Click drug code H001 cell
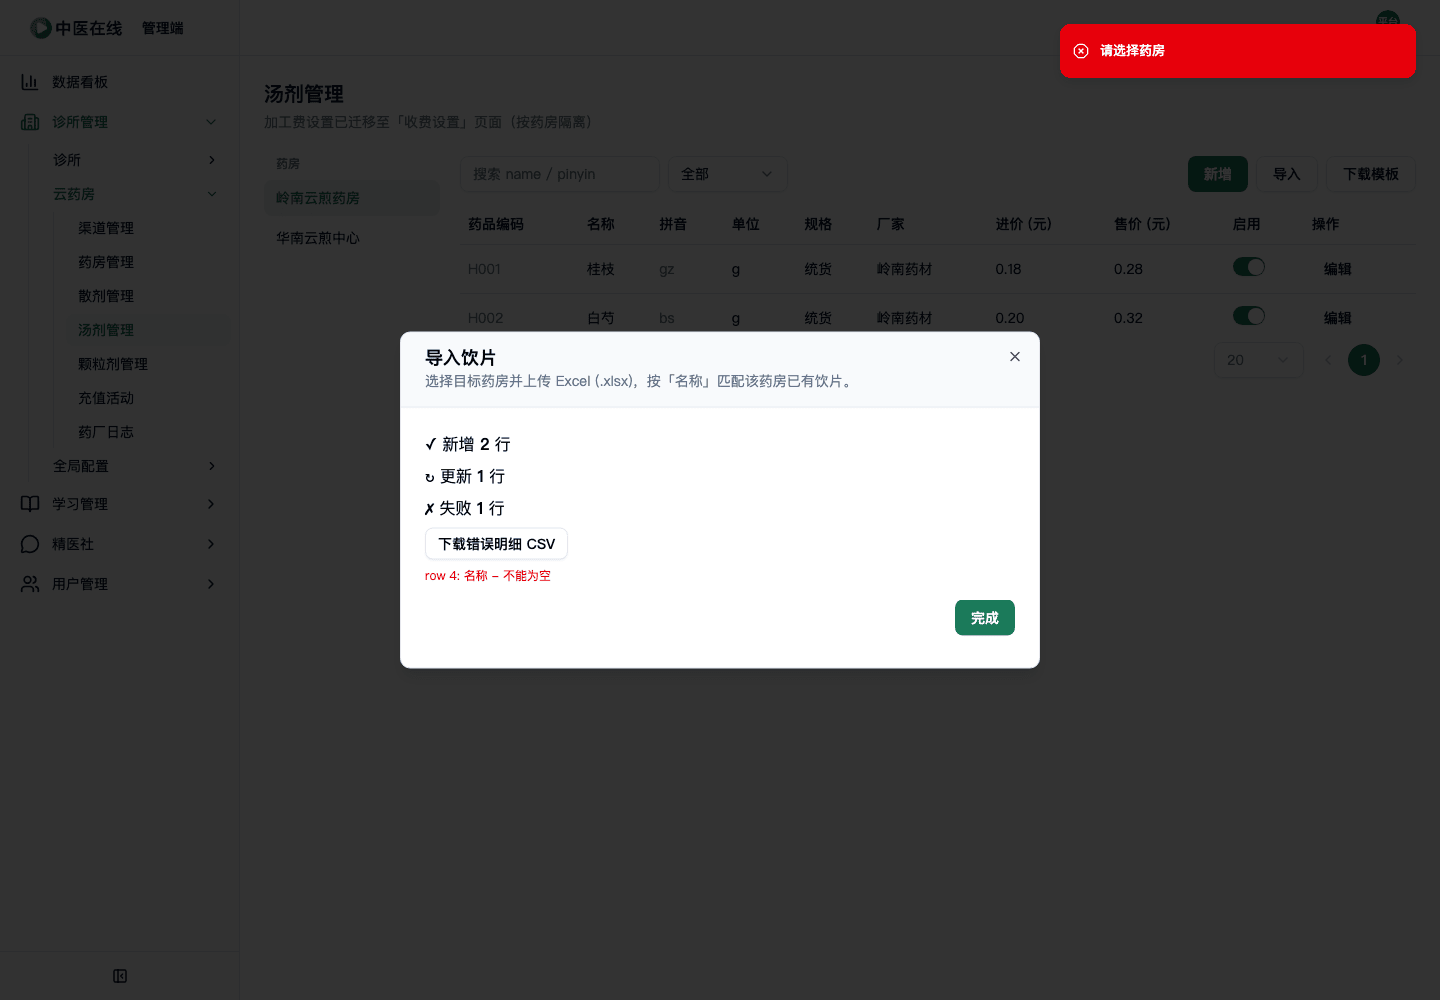This screenshot has width=1440, height=1000. coord(484,269)
